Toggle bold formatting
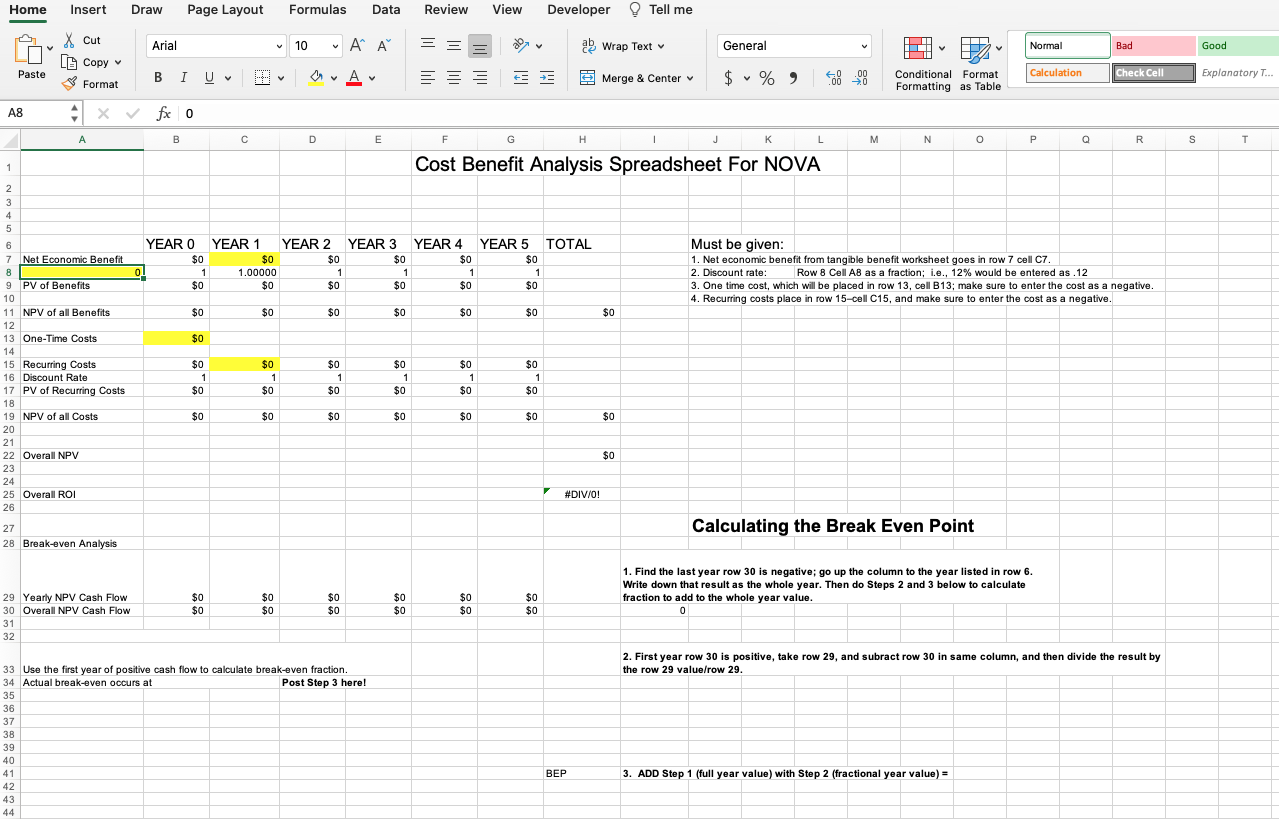The width and height of the screenshot is (1279, 819). click(158, 78)
